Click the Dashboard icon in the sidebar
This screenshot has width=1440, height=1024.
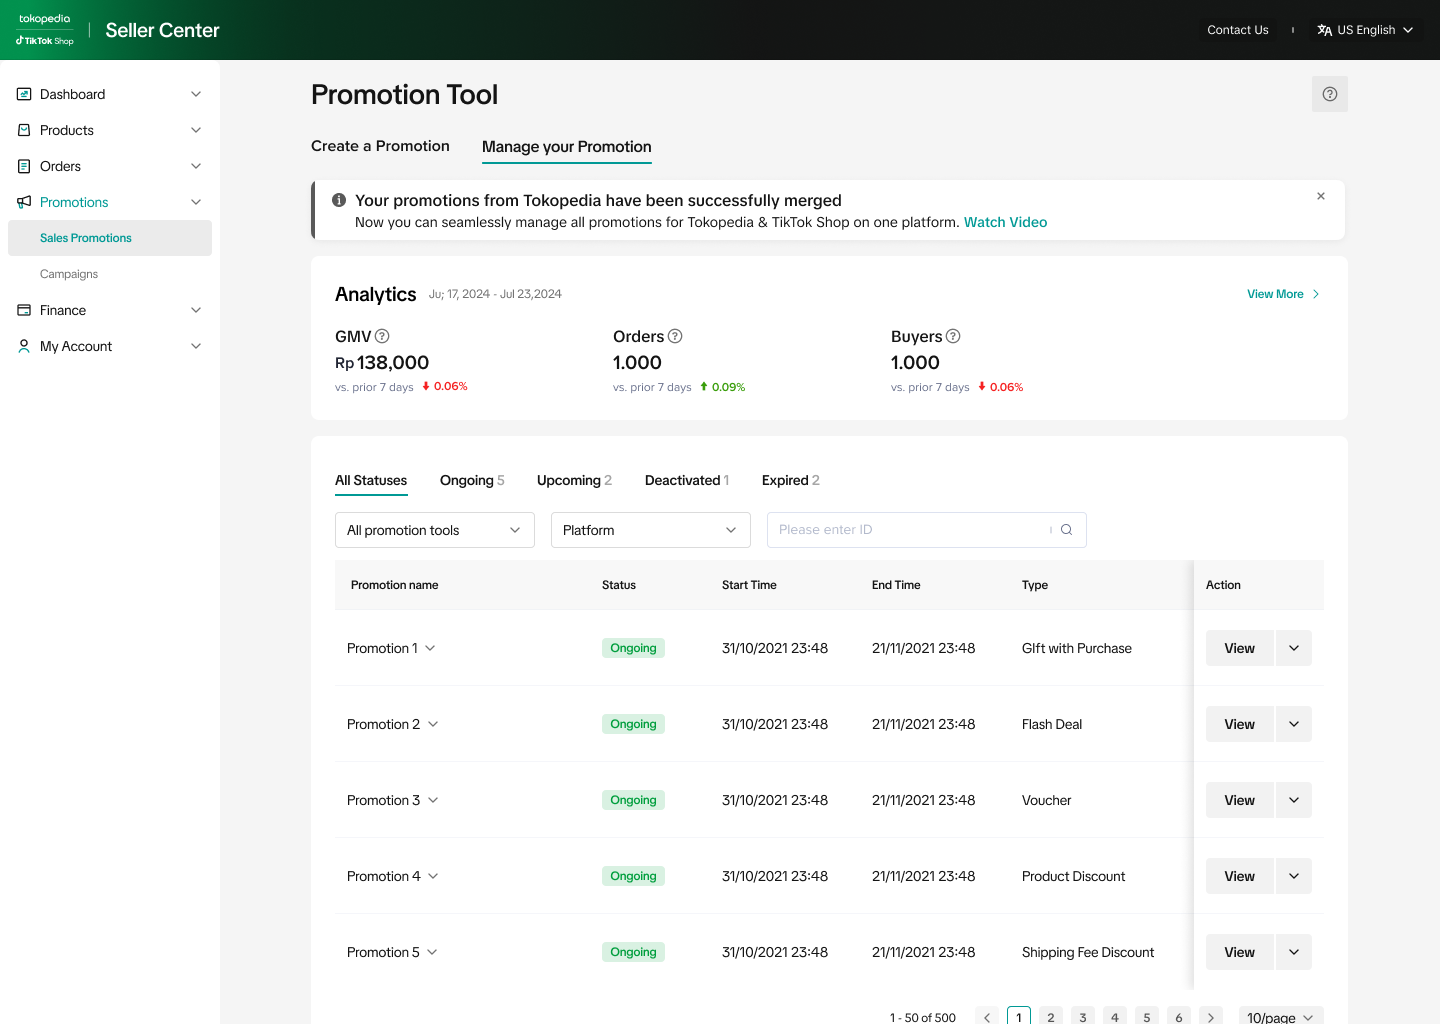point(24,94)
